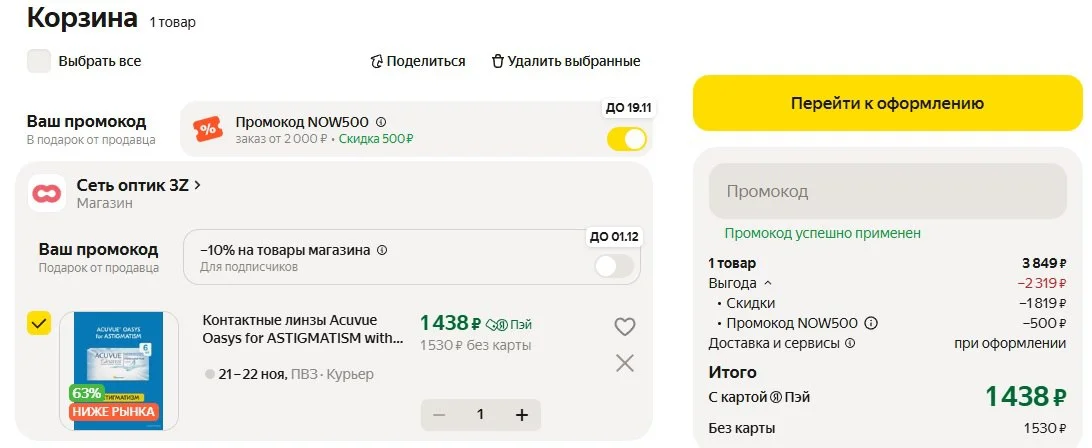Image resolution: width=1092 pixels, height=448 pixels.
Task: Collapse the Выгода breakdown chevron
Action: pos(768,284)
